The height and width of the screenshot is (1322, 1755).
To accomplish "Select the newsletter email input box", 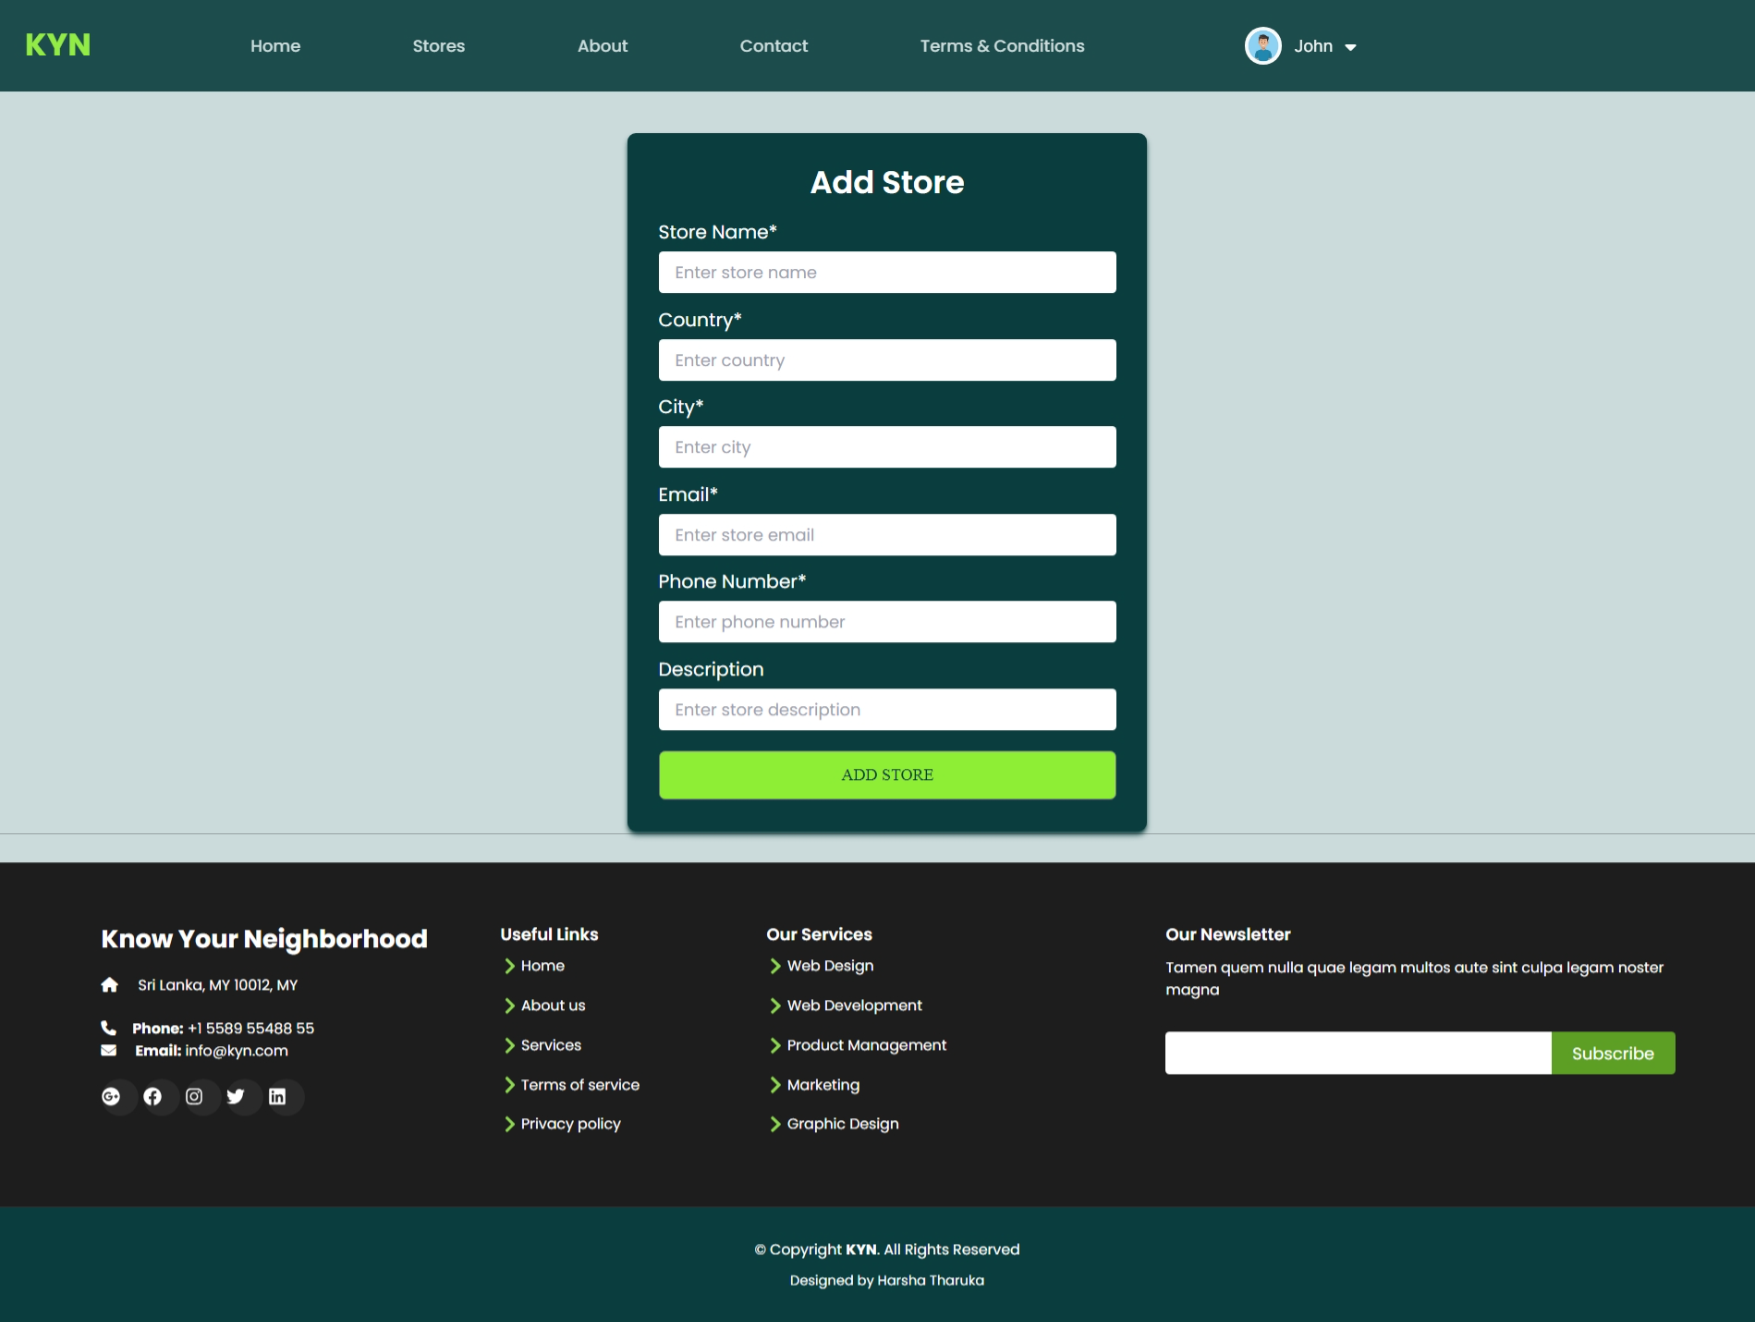I will coord(1357,1053).
